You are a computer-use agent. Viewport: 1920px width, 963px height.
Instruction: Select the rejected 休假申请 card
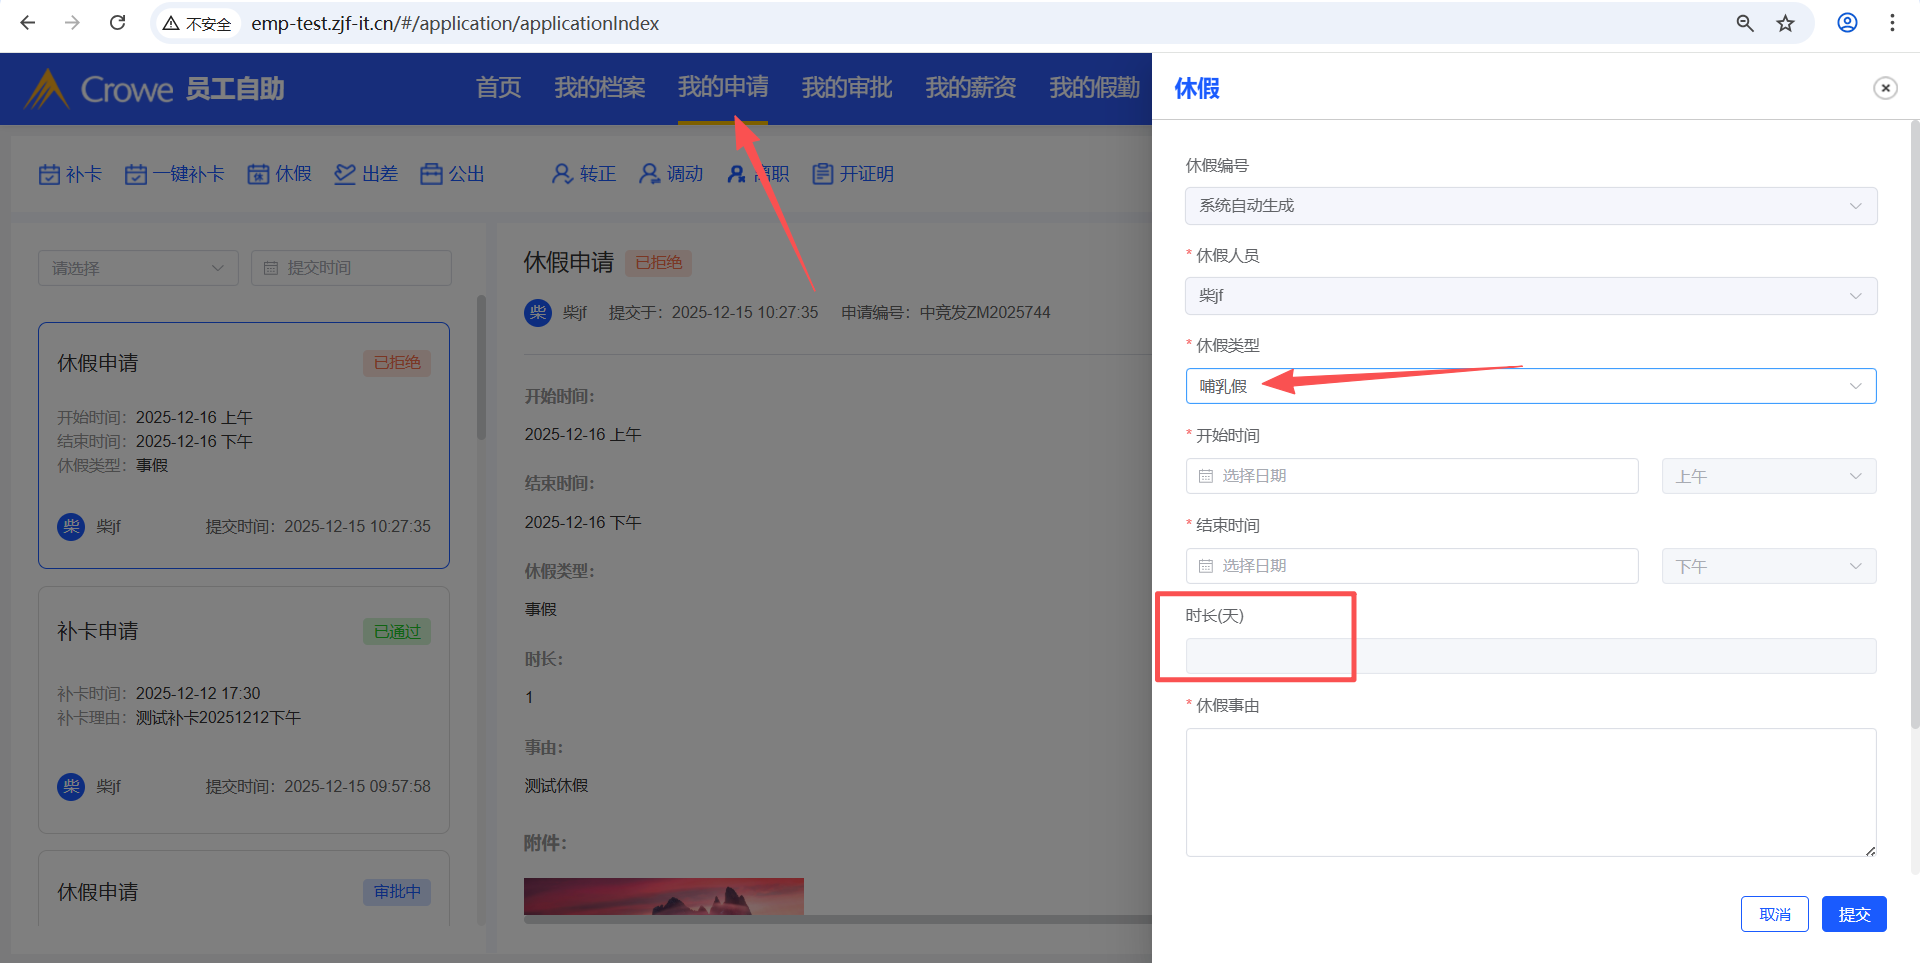(244, 445)
